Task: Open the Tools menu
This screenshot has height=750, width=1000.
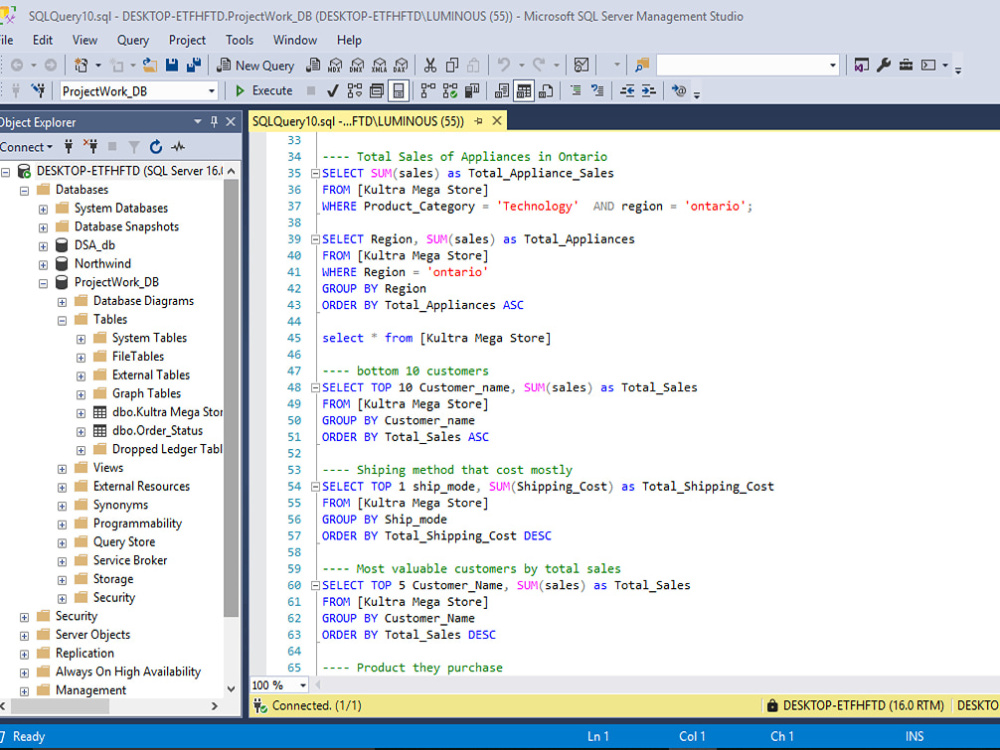Action: pos(239,40)
